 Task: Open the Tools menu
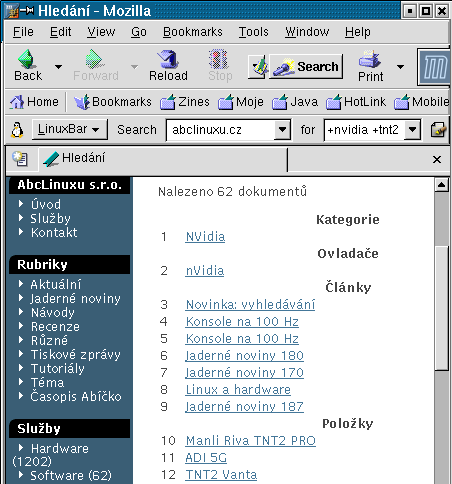click(x=253, y=32)
